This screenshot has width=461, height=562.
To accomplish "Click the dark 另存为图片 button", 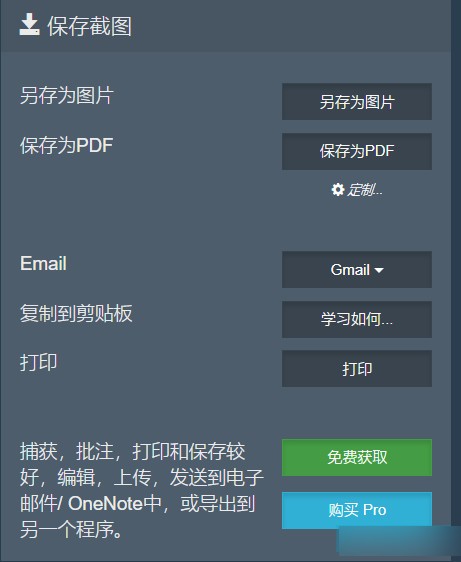I will [x=357, y=102].
